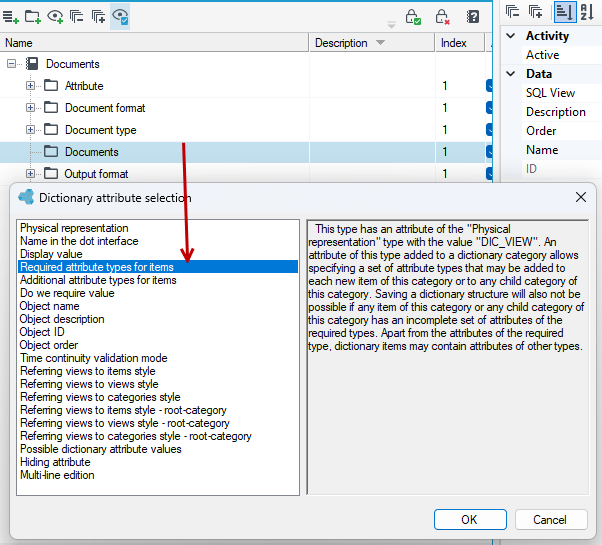The image size is (602, 545).
Task: Click the add category folder icon
Action: [x=33, y=17]
